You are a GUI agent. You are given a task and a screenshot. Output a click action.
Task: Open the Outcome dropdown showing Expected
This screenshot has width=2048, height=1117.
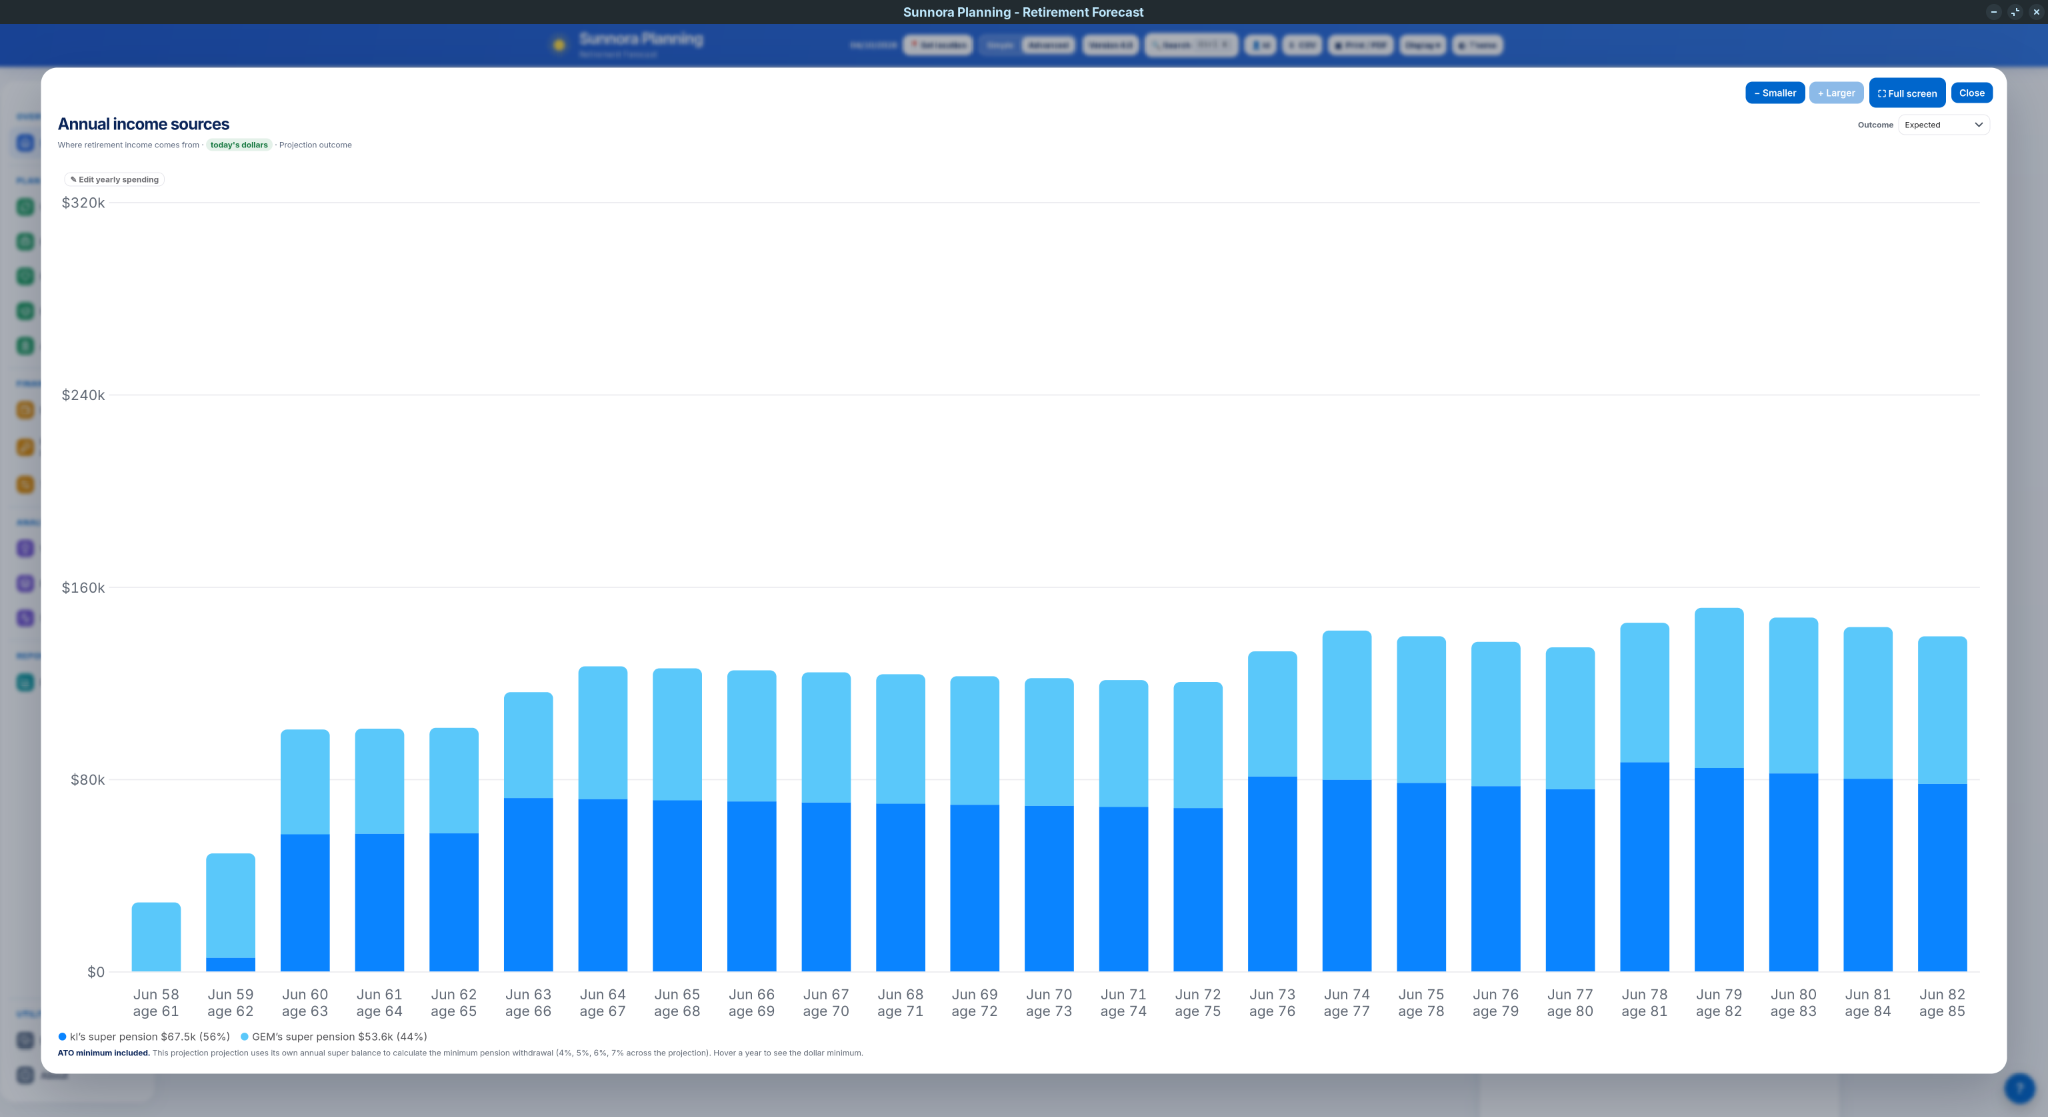(x=1943, y=125)
